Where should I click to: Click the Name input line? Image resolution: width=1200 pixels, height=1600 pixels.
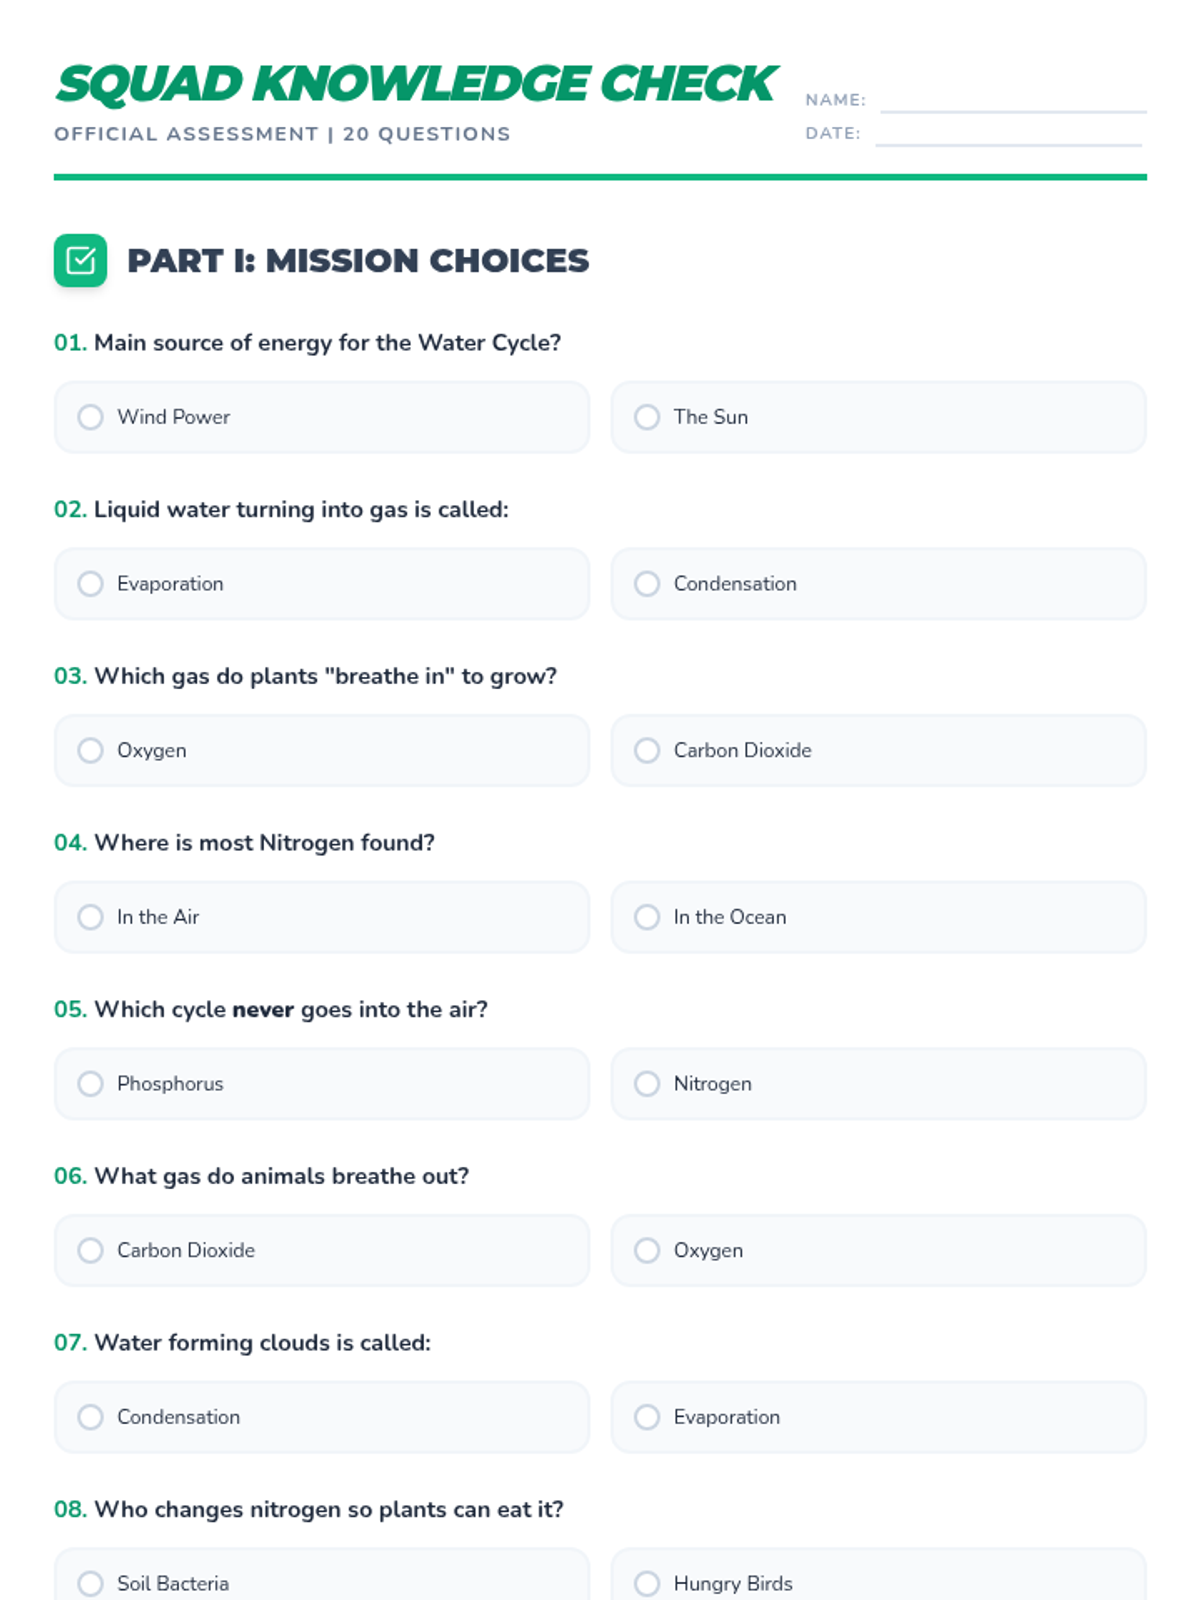coord(1012,100)
